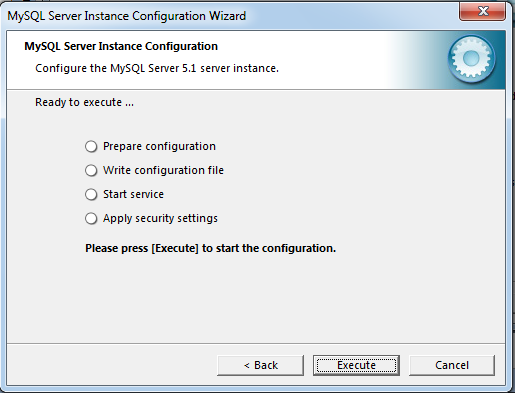Click the Write configuration file label text
515x393 pixels.
163,170
